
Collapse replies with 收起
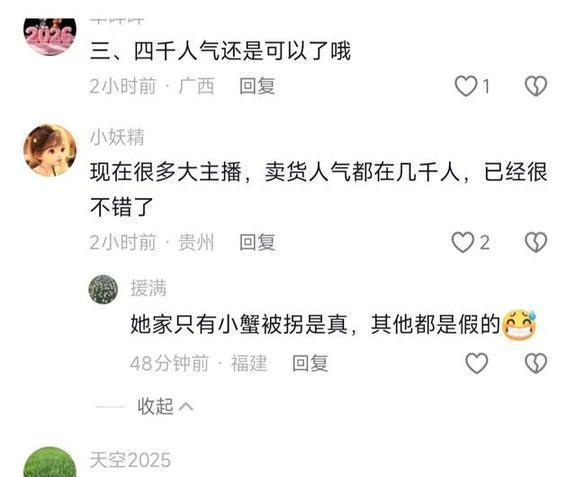tap(155, 406)
